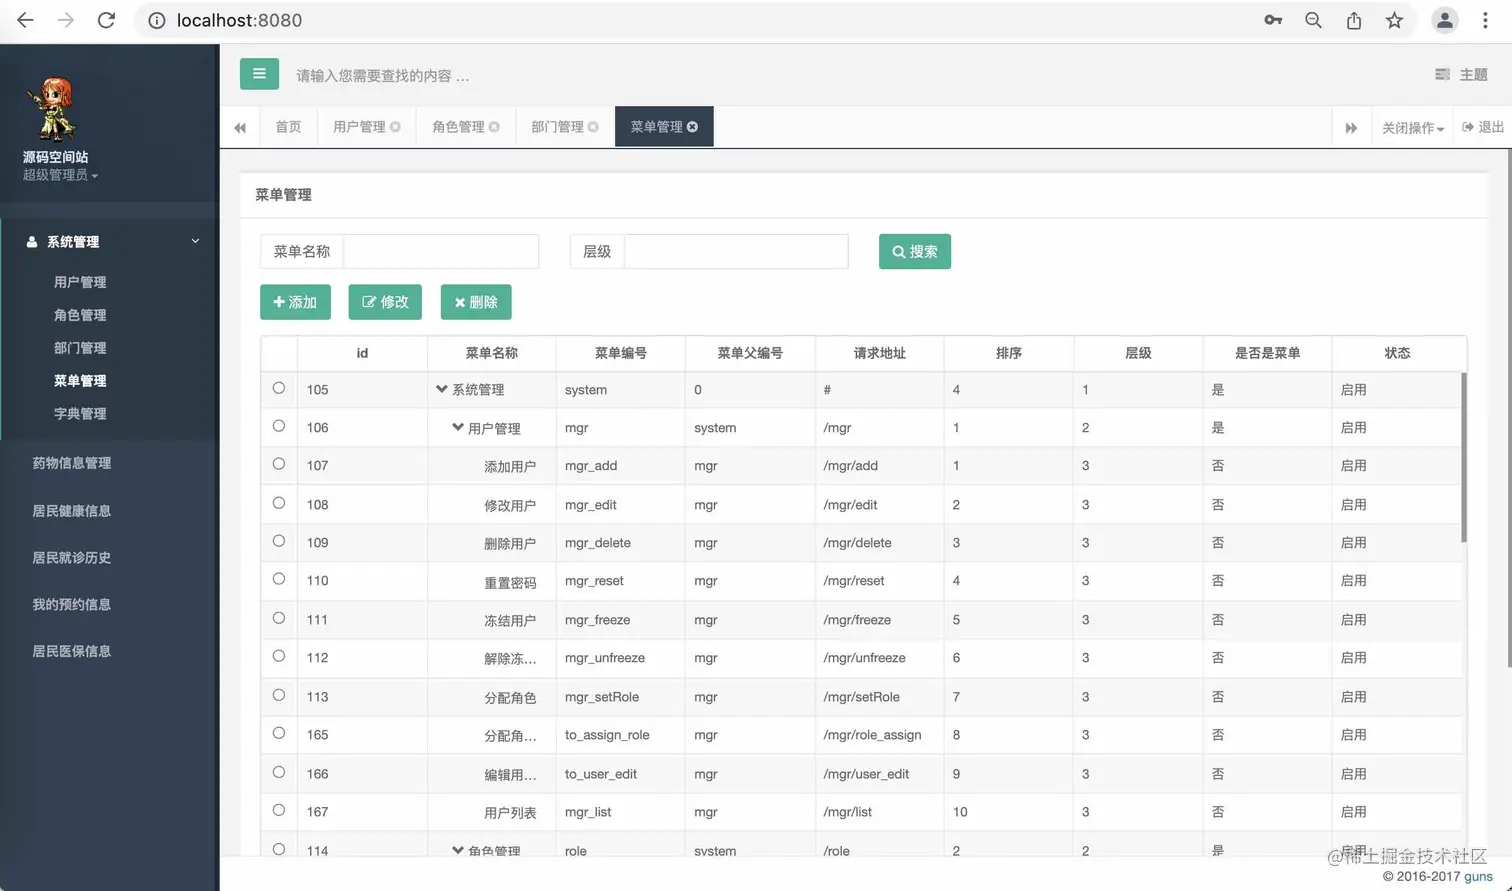
Task: Switch to the 角色管理 tab
Action: tap(458, 127)
